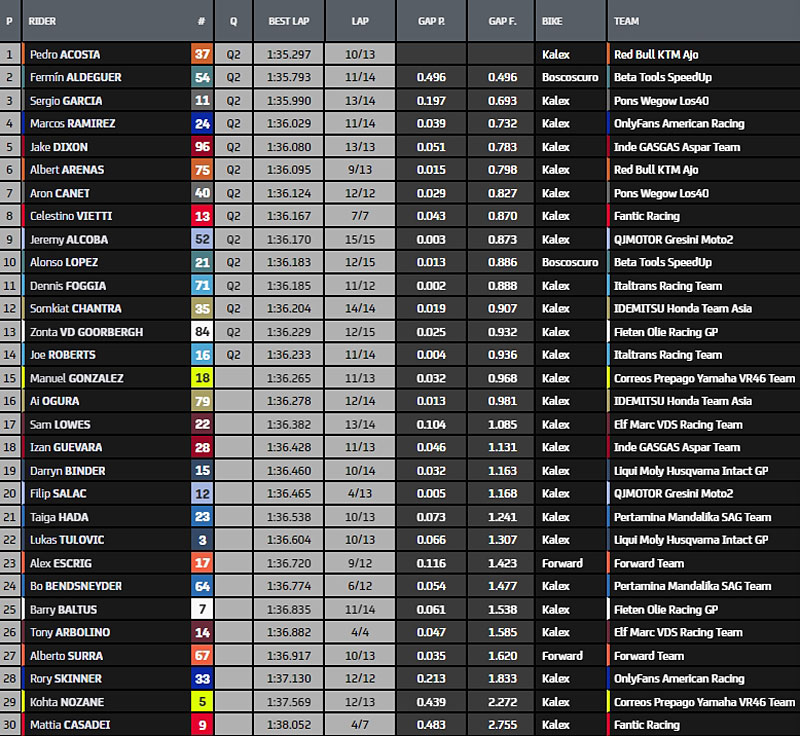Select Bo Bendsneyder's number 64 badge
The width and height of the screenshot is (800, 736).
coord(202,587)
